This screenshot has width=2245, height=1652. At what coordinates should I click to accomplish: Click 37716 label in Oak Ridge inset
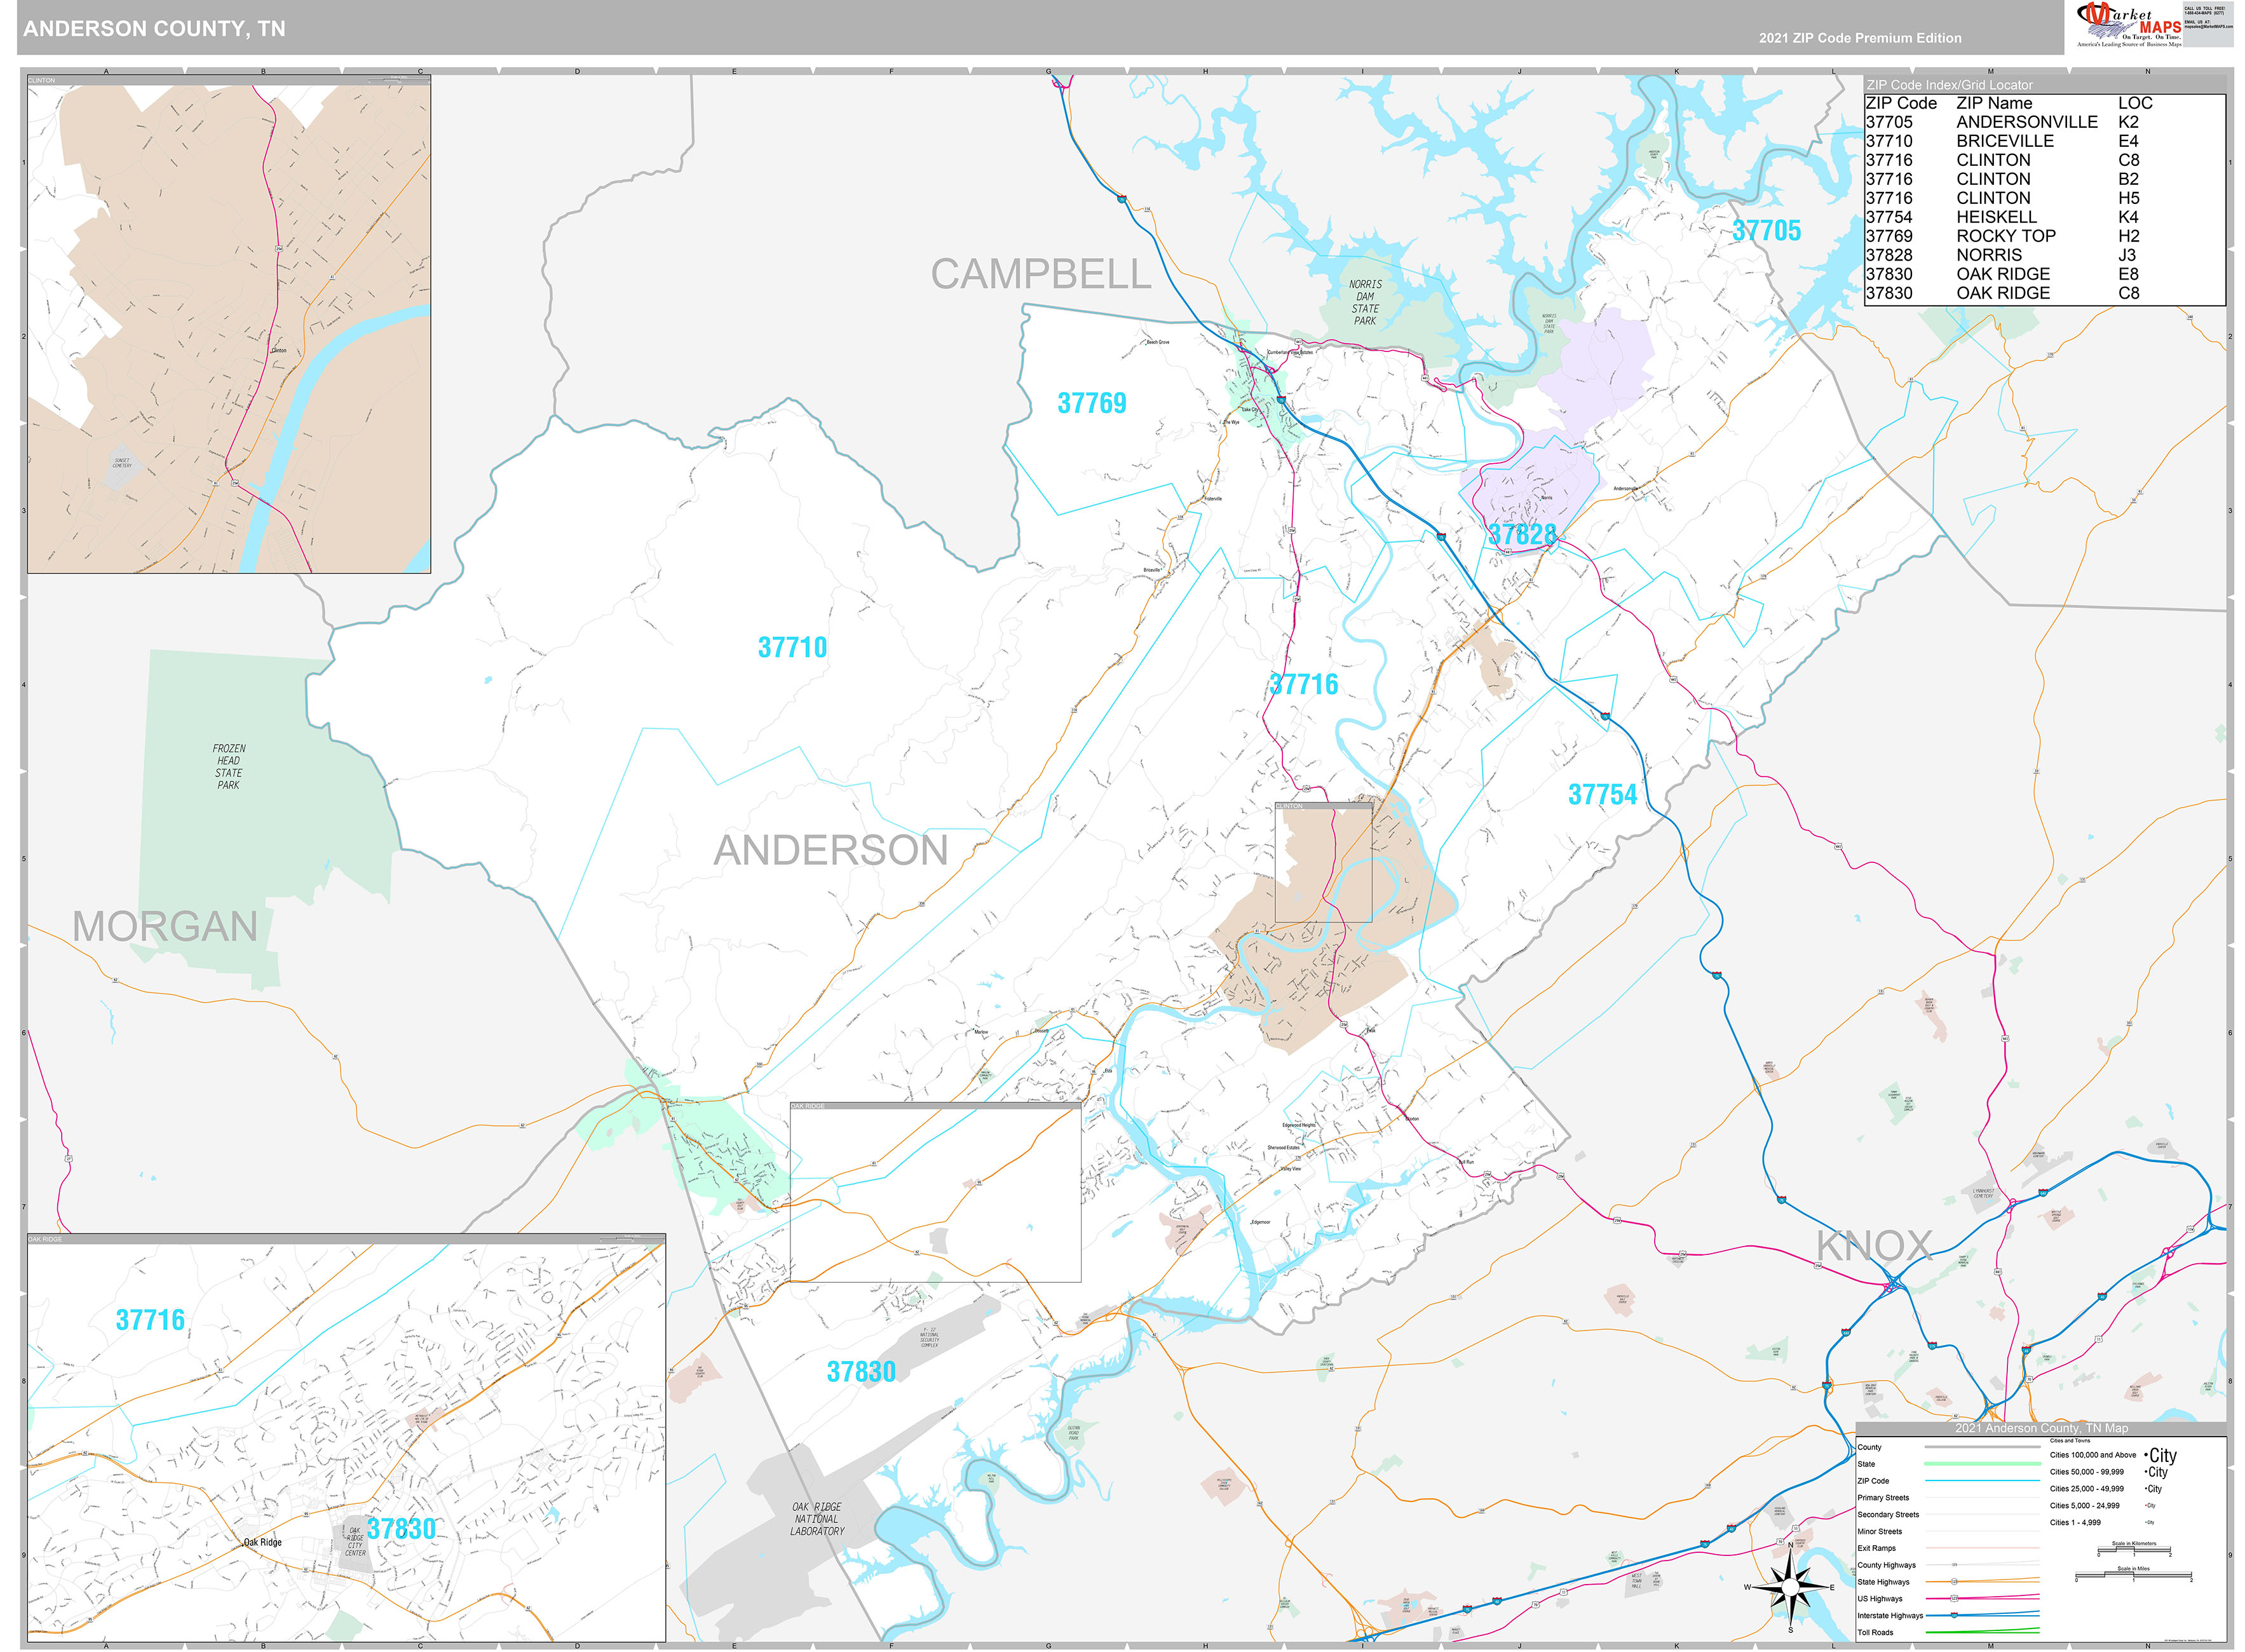coord(151,1320)
